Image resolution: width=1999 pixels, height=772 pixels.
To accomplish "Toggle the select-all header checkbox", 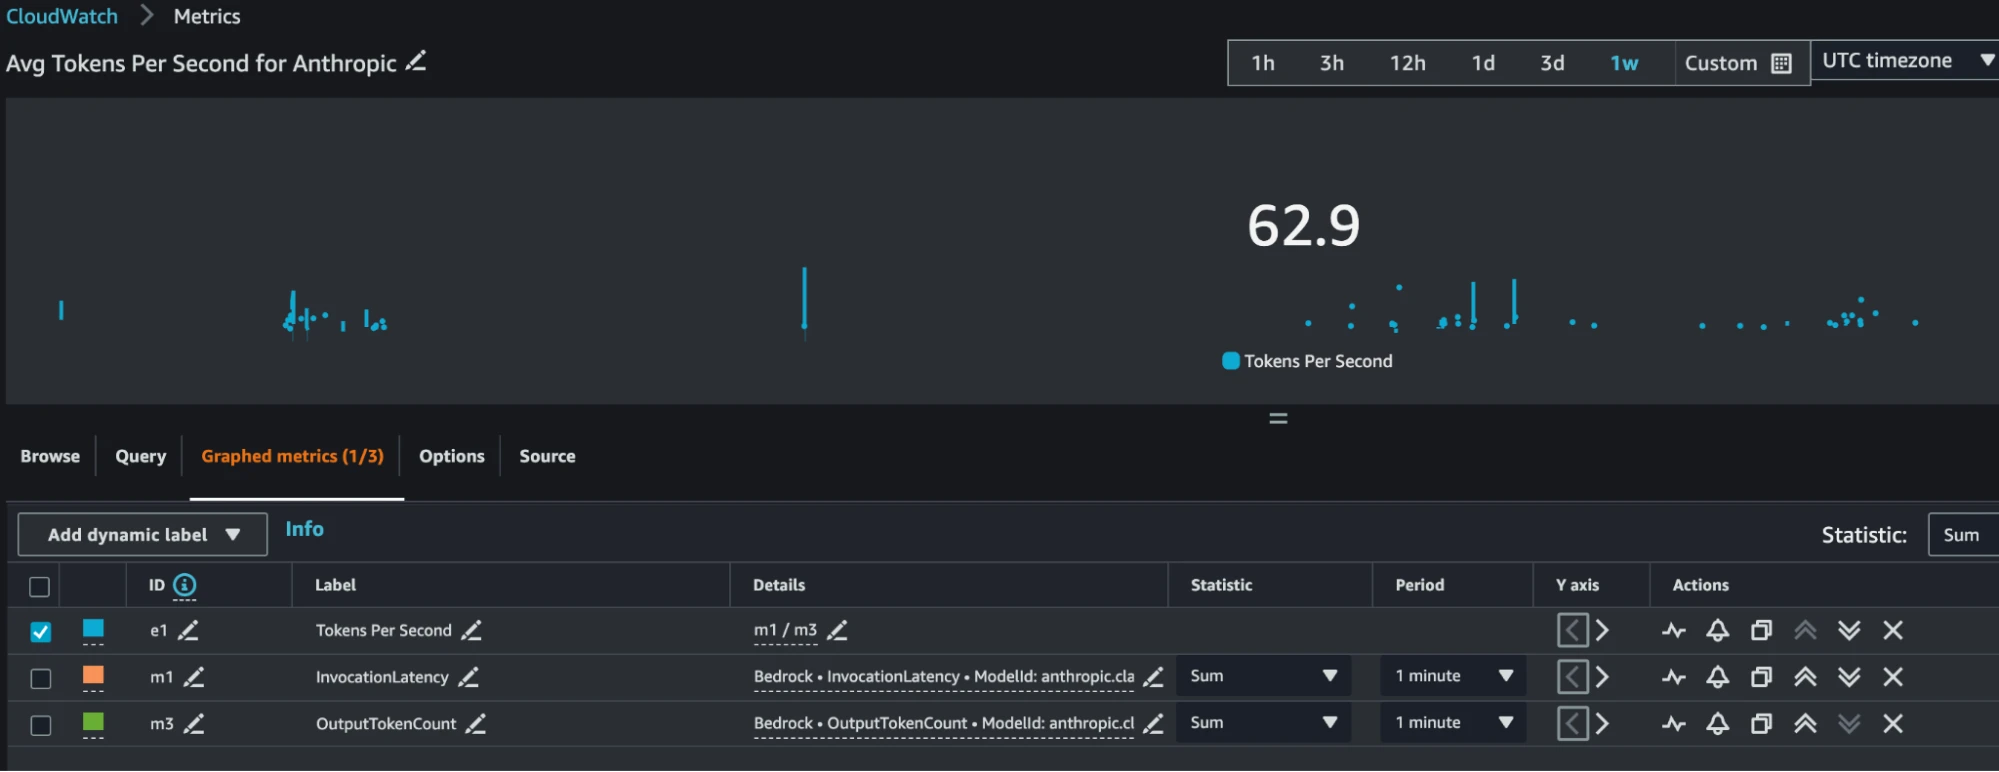I will pyautogui.click(x=40, y=586).
